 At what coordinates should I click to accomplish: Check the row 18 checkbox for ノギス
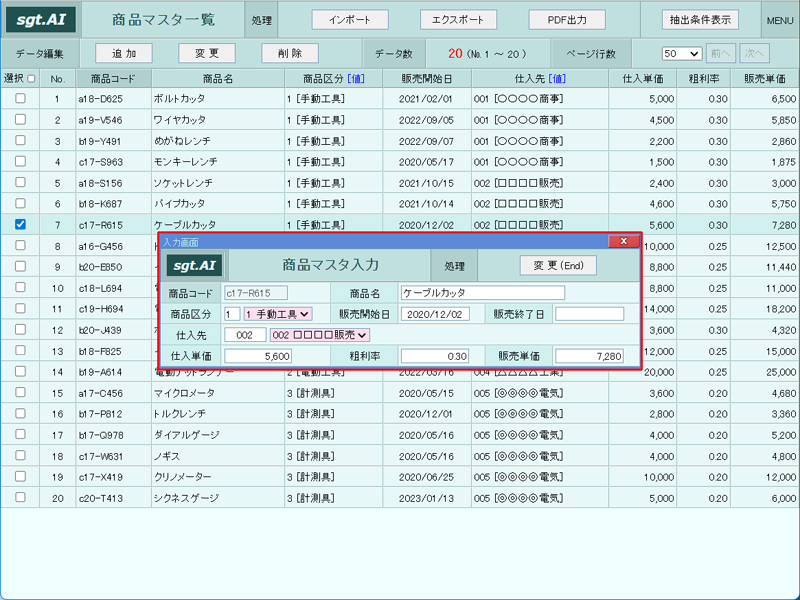[20, 455]
